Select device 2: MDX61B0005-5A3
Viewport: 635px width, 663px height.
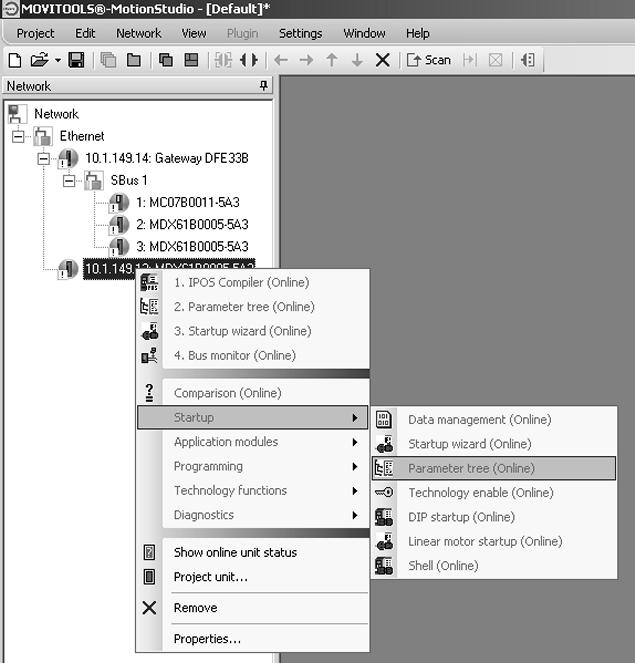[x=192, y=225]
